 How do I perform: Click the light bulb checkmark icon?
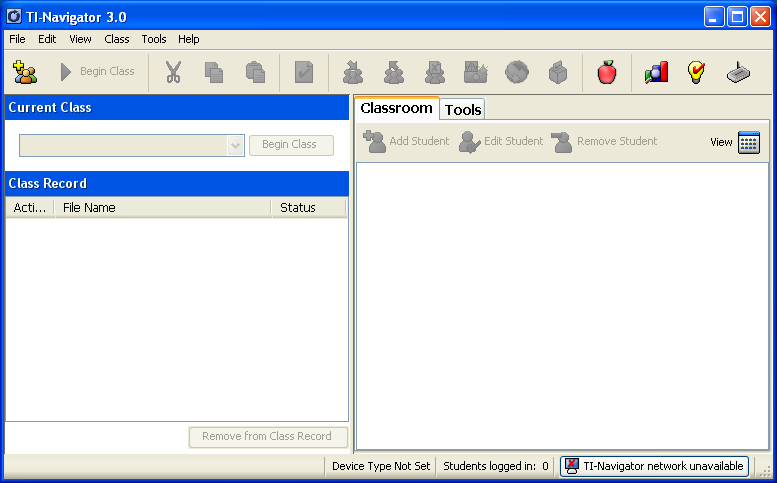click(x=697, y=72)
